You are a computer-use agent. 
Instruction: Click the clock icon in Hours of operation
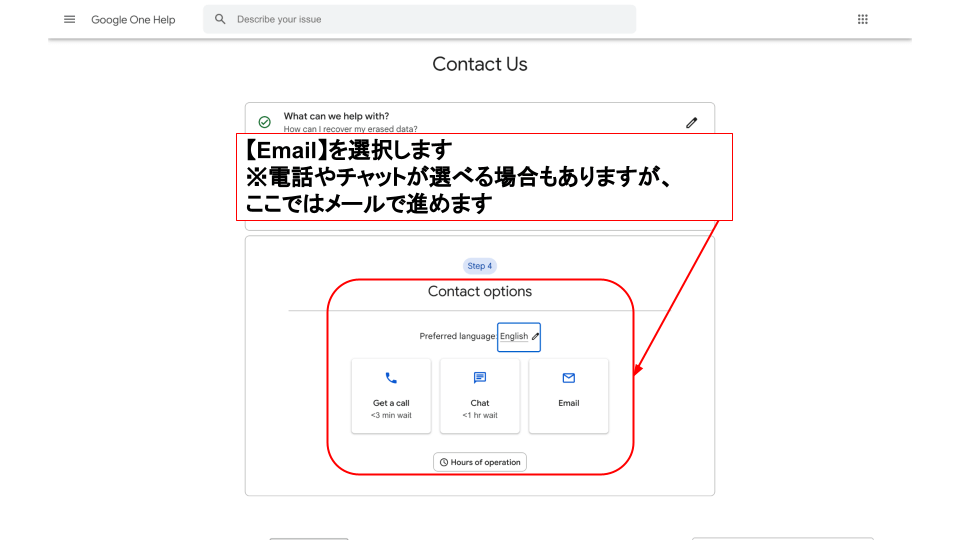444,462
